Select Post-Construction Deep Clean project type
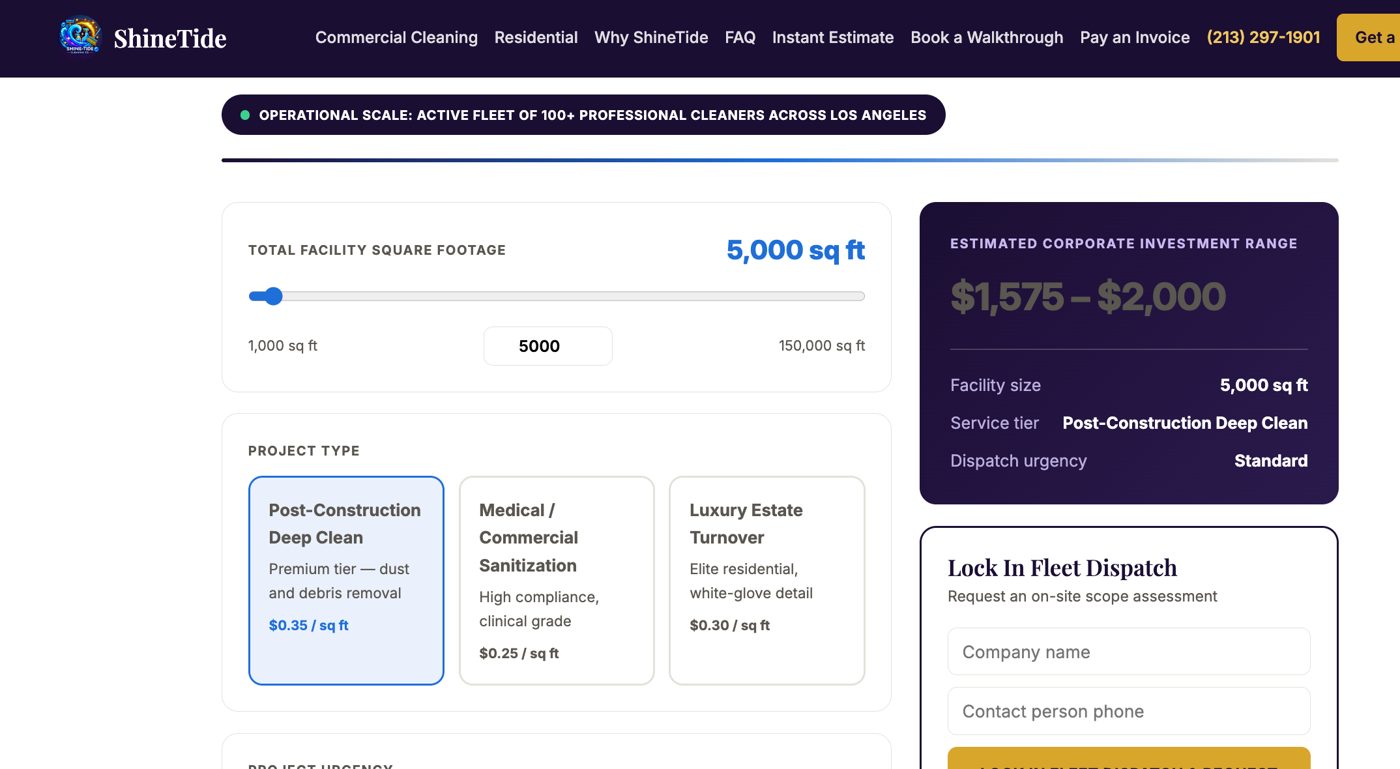 346,580
